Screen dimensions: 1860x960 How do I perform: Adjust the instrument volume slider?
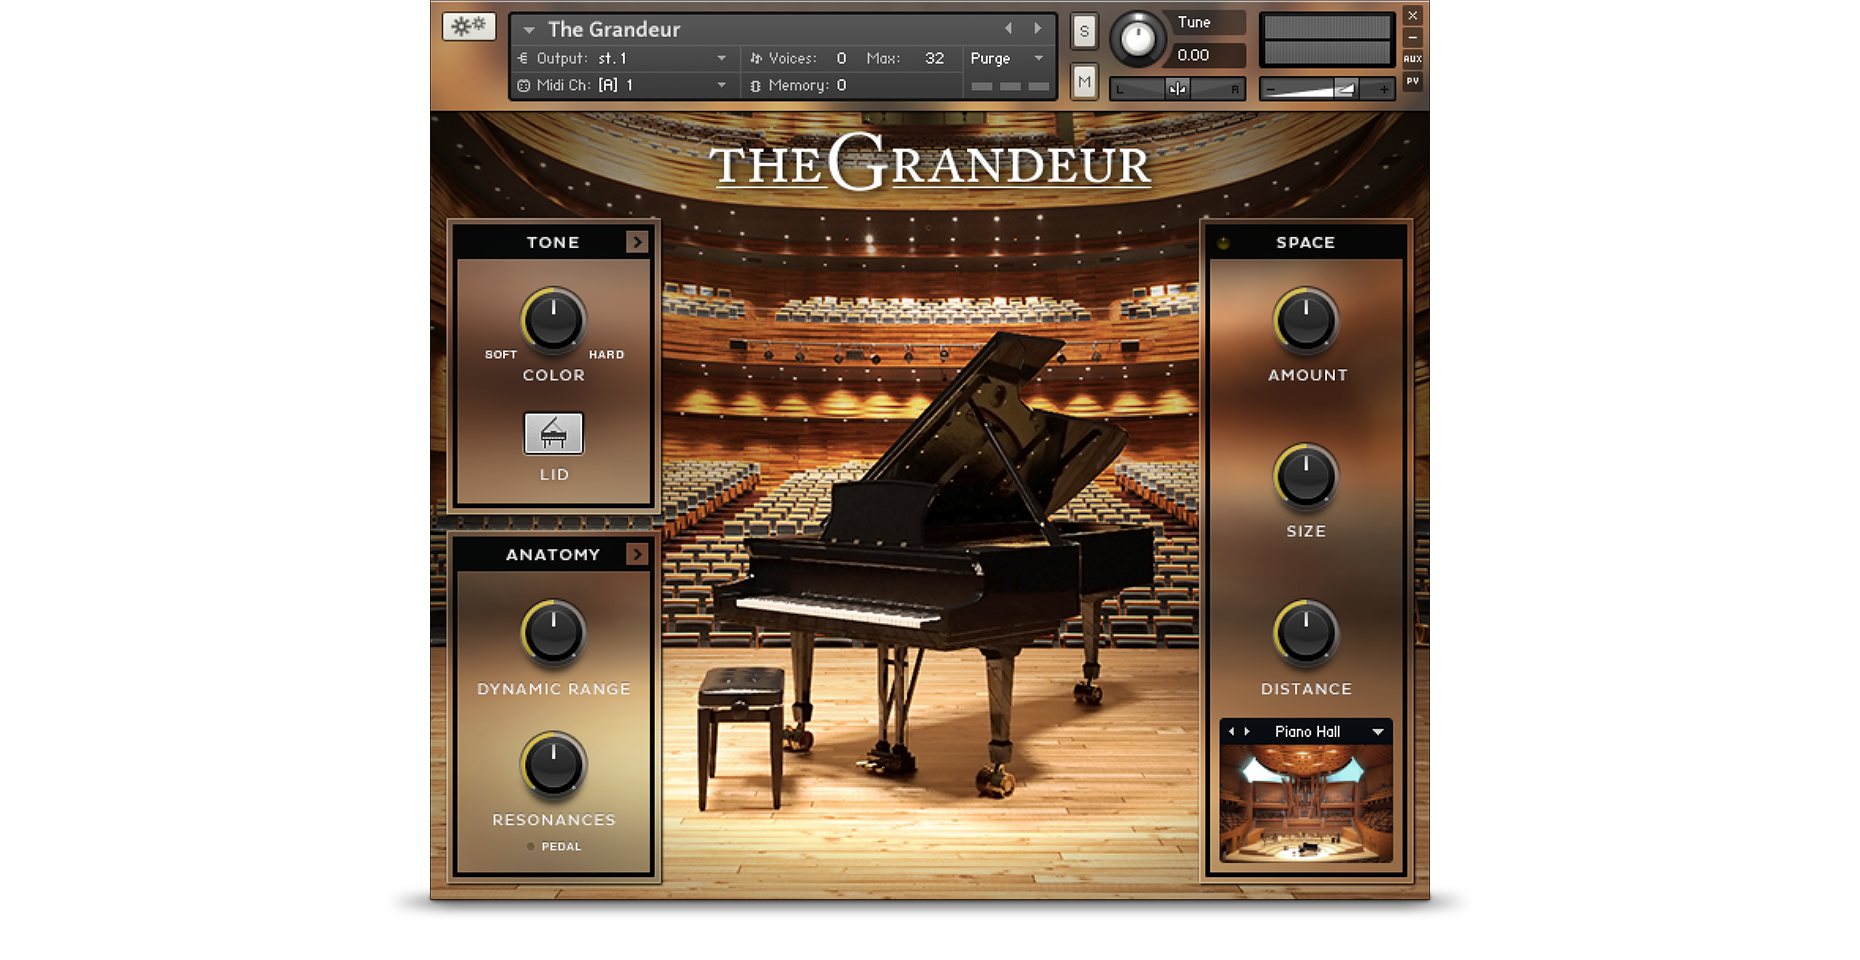coord(1326,89)
